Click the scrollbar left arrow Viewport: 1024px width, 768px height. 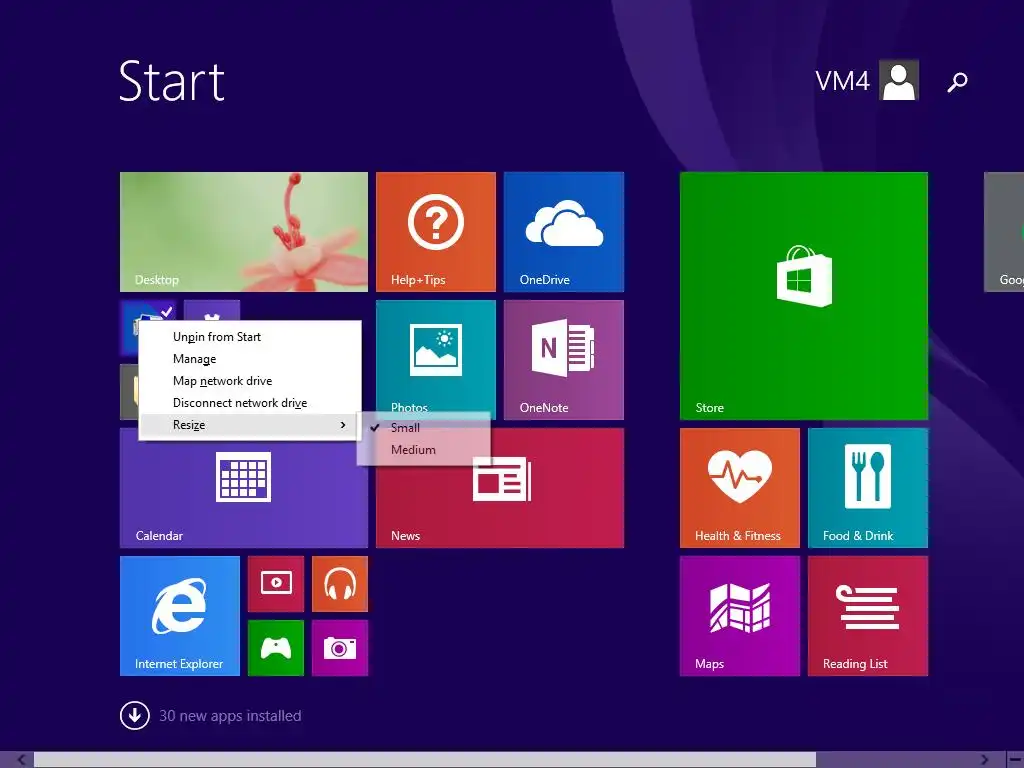(x=21, y=760)
